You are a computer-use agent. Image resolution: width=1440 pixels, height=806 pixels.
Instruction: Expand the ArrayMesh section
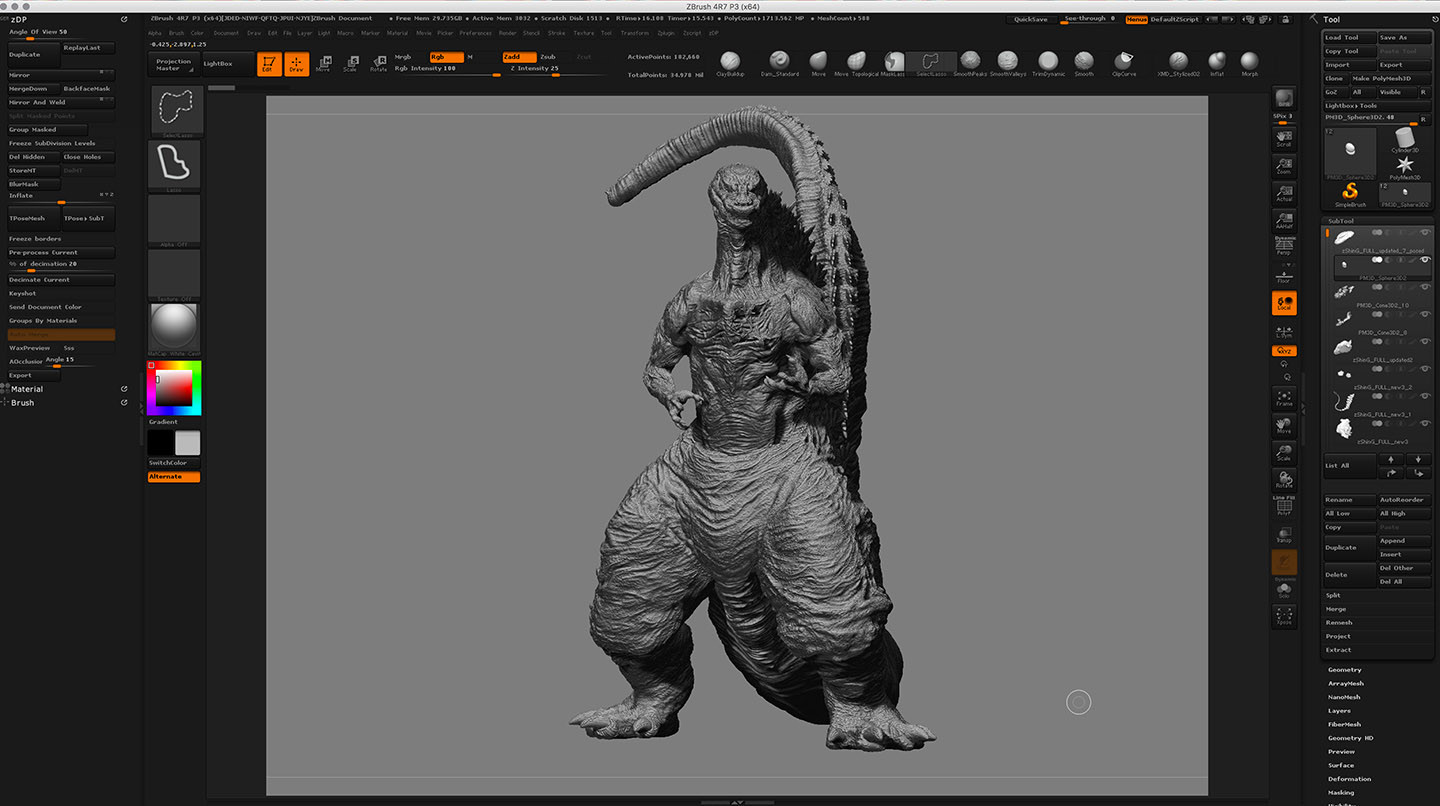[x=1345, y=684]
